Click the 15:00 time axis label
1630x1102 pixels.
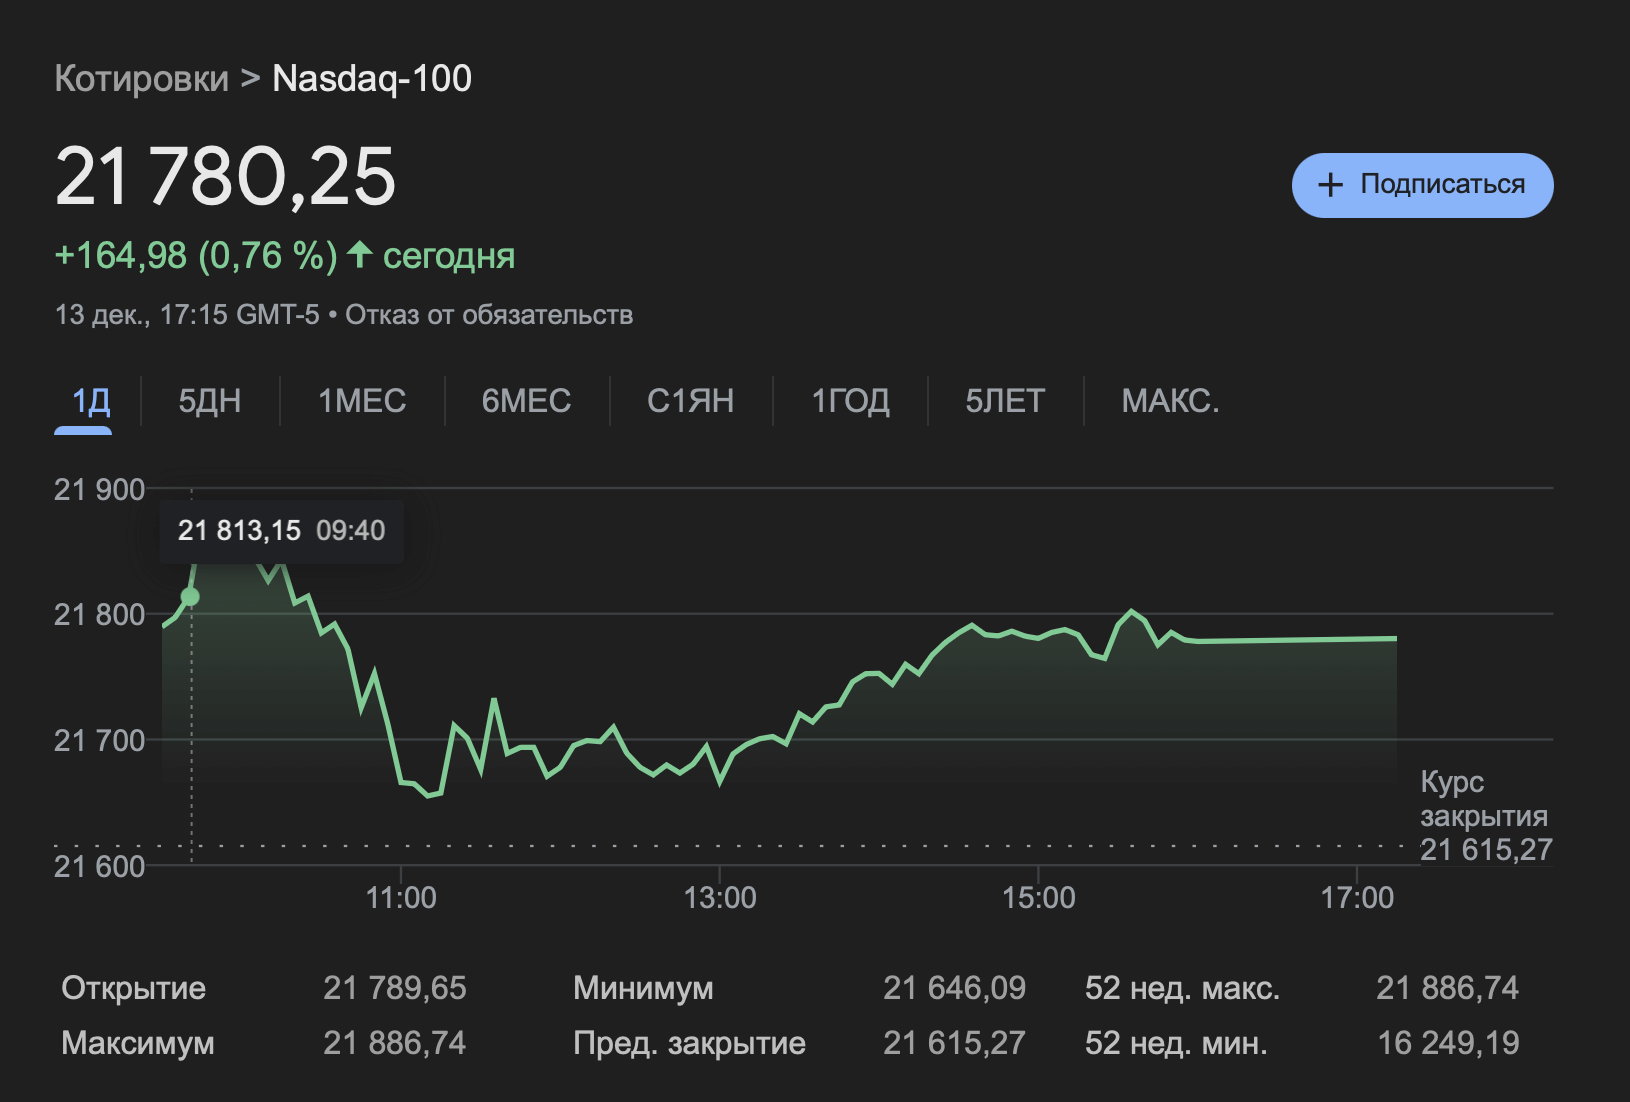(1038, 898)
